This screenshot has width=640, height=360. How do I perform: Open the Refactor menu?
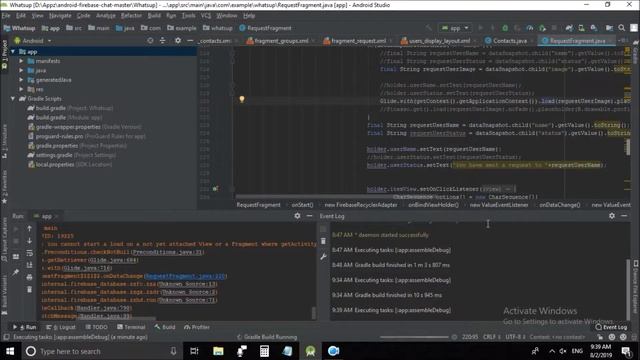pos(131,16)
